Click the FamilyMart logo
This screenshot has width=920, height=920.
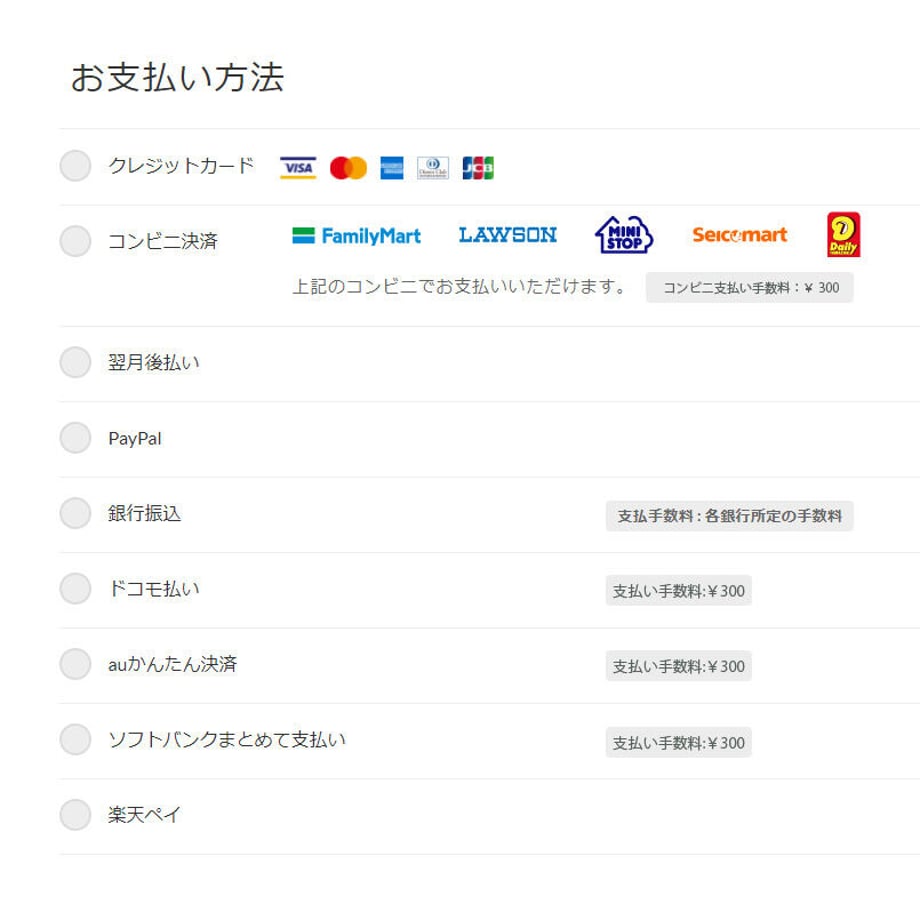(x=357, y=236)
